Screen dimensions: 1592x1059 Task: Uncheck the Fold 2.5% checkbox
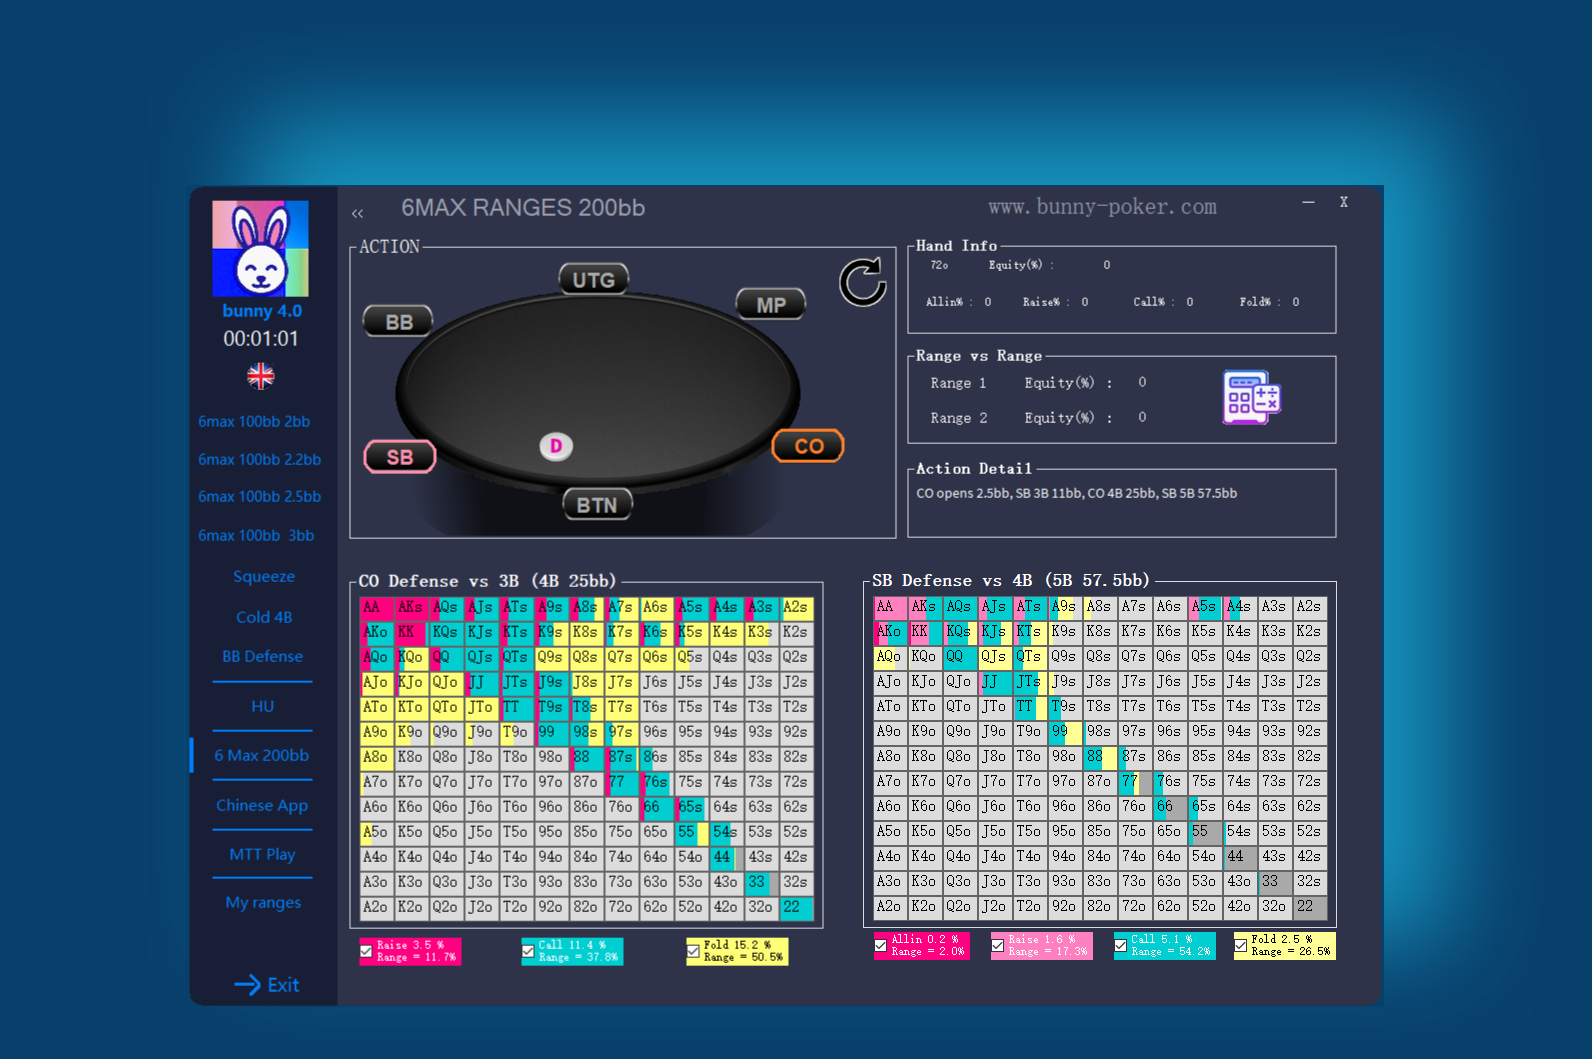tap(1241, 945)
